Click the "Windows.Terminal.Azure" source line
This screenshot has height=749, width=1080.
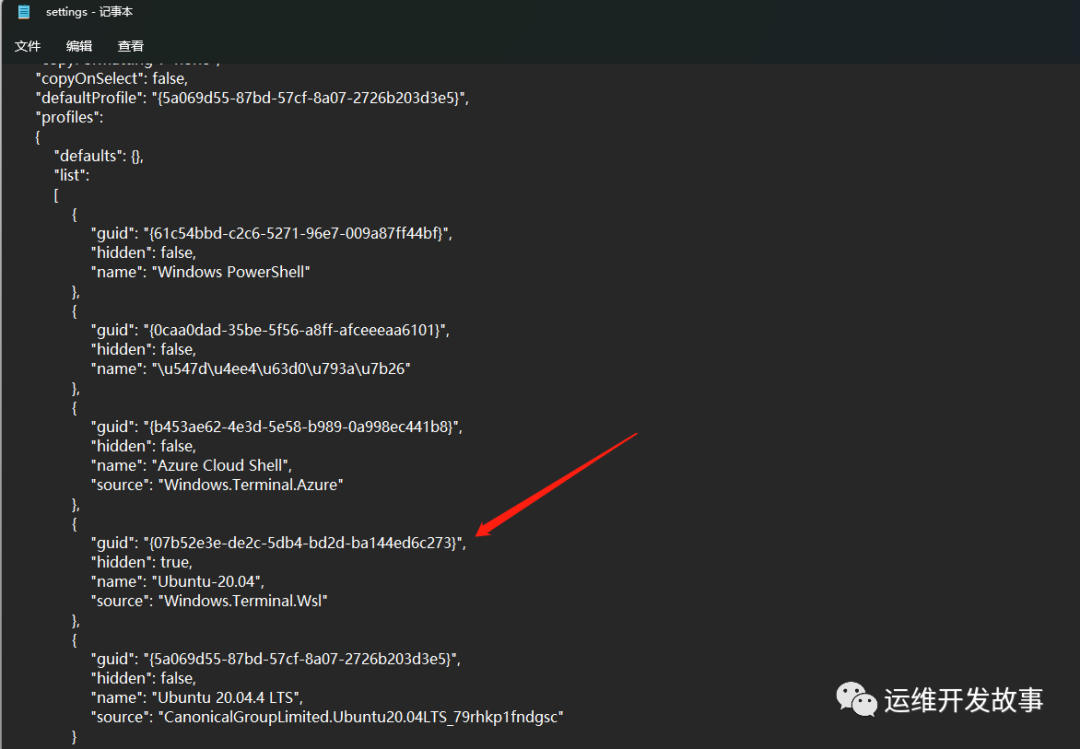tap(217, 484)
